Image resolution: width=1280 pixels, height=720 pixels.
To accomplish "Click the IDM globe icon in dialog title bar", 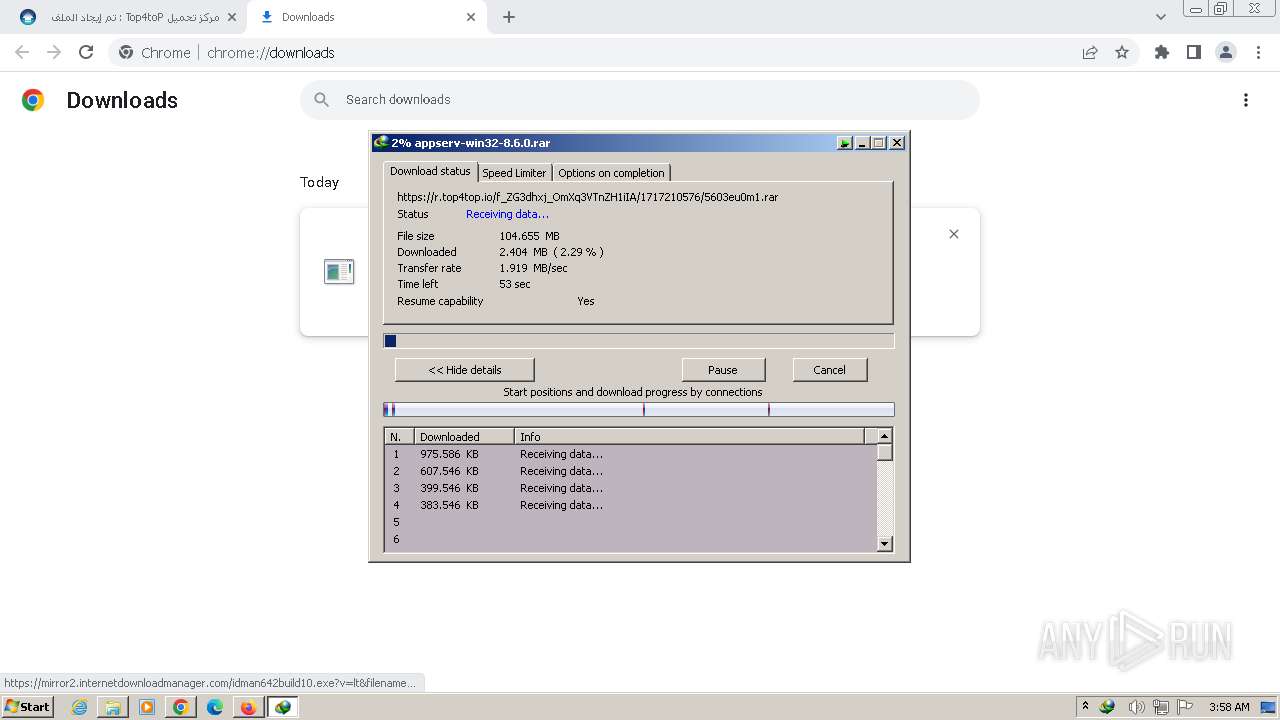I will 380,143.
